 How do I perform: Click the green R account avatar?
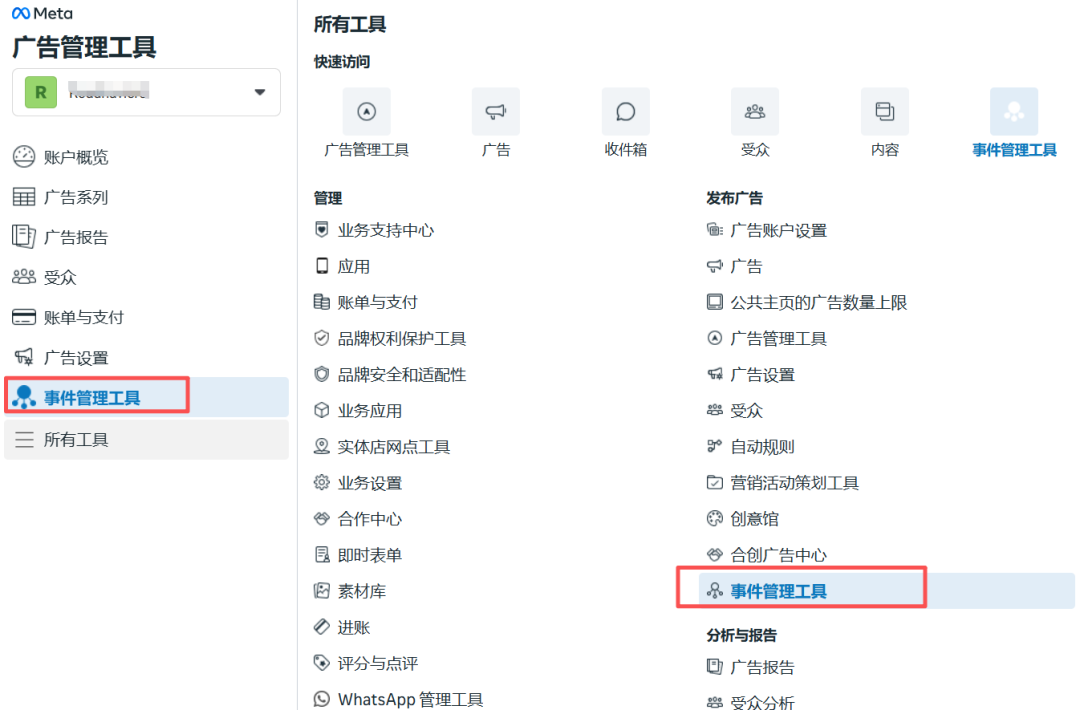[41, 92]
